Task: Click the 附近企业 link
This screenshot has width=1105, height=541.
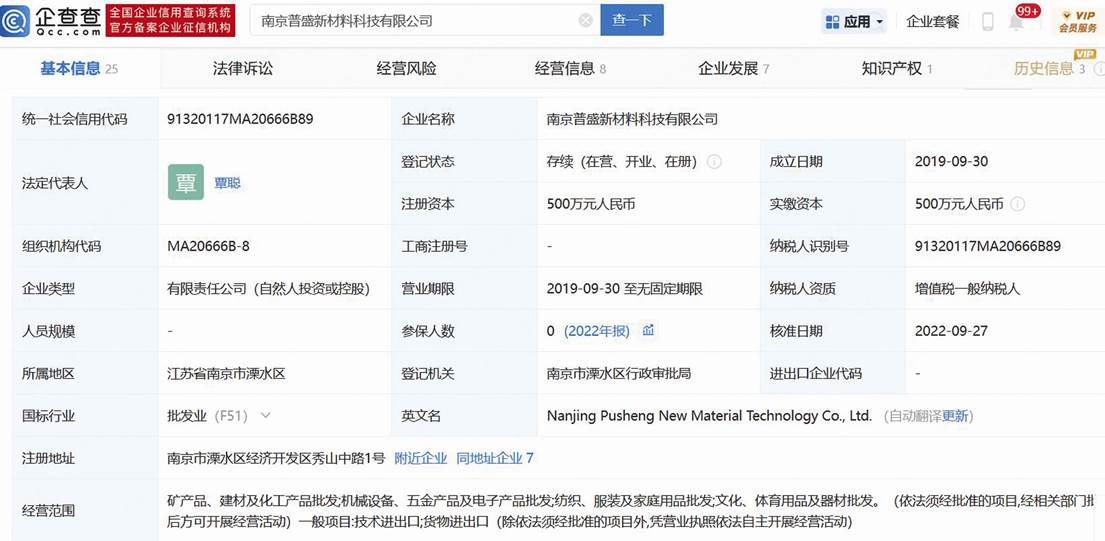Action: coord(421,458)
